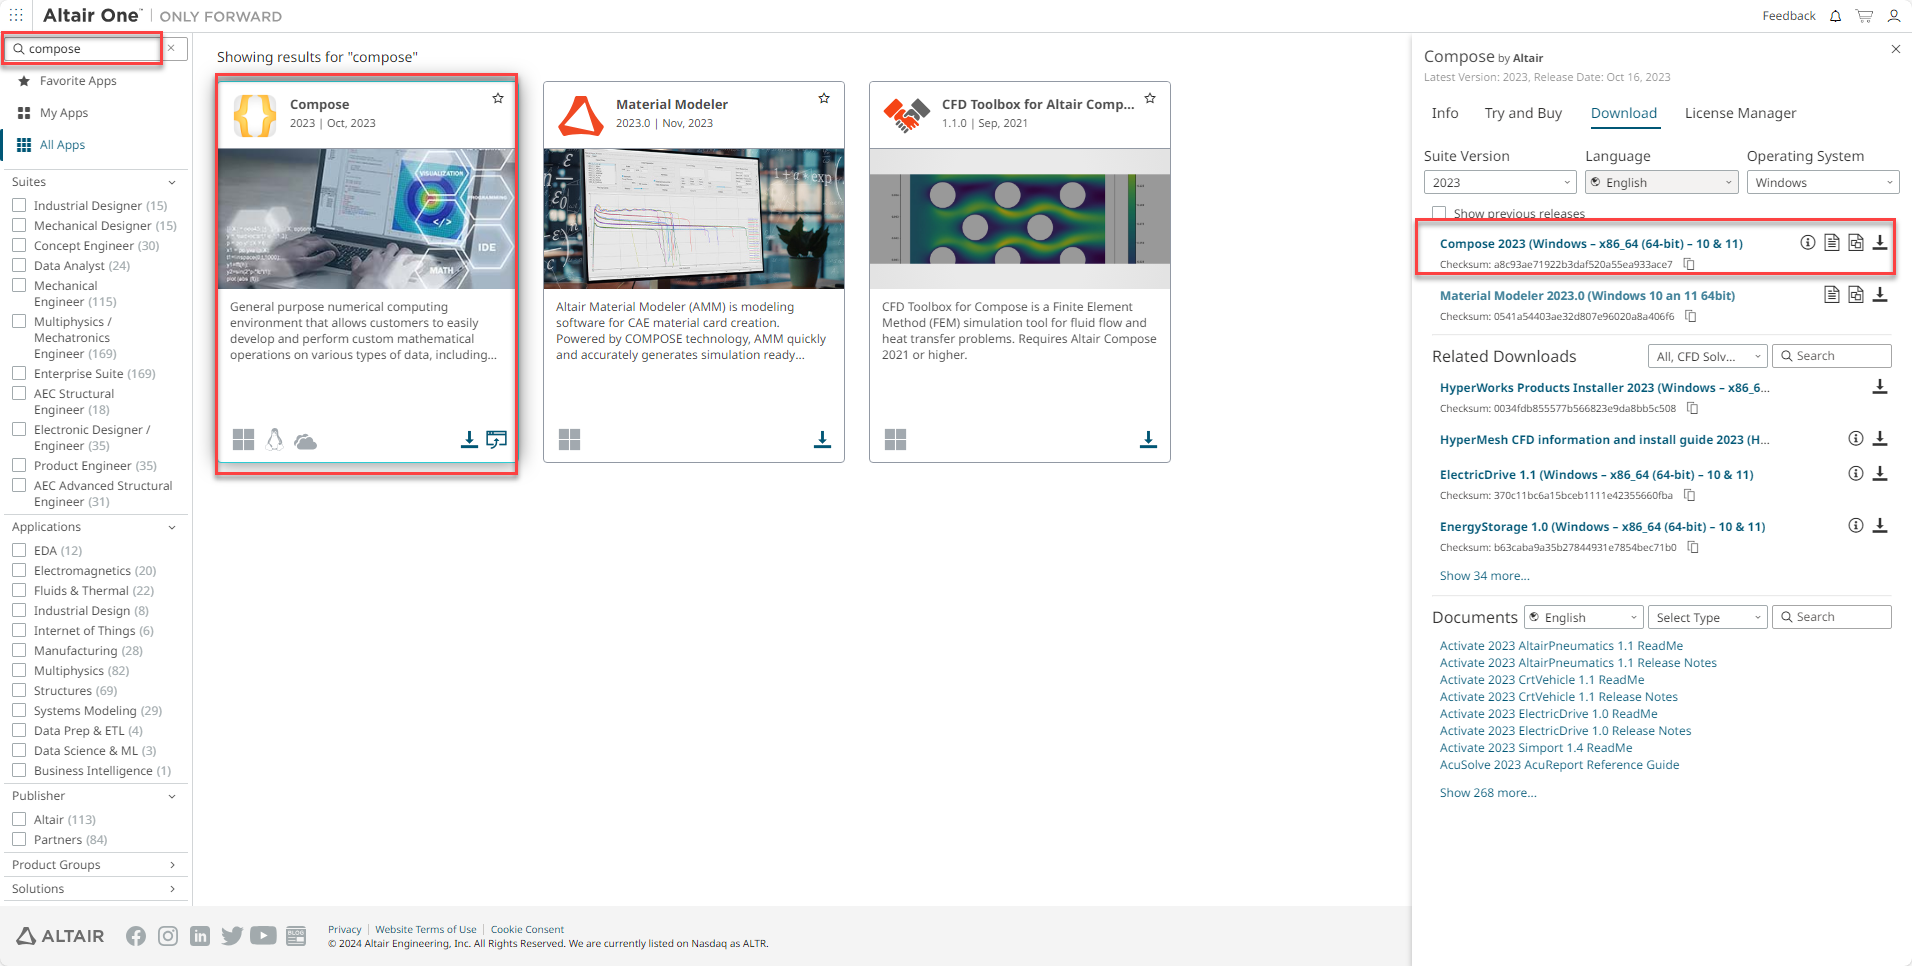Open the user account profile
Viewport: 1912px width, 966px height.
(1894, 16)
